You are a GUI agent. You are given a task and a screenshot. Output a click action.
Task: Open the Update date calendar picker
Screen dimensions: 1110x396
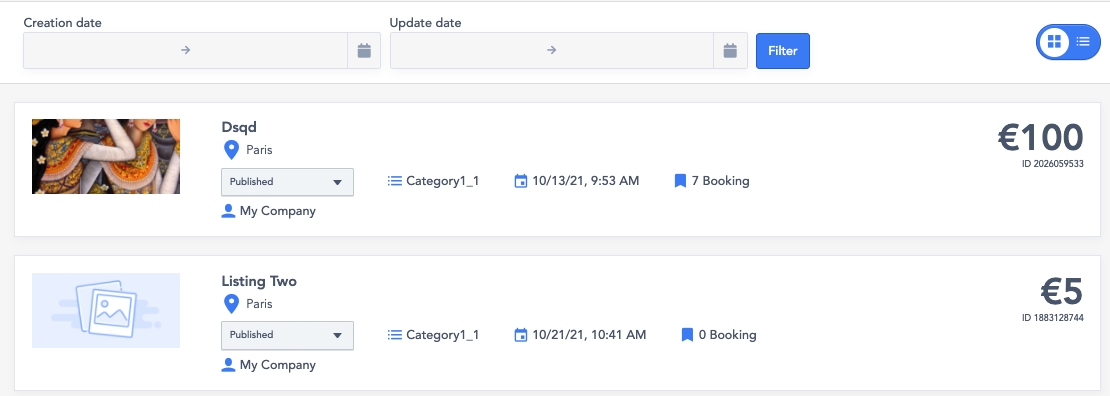(x=730, y=50)
